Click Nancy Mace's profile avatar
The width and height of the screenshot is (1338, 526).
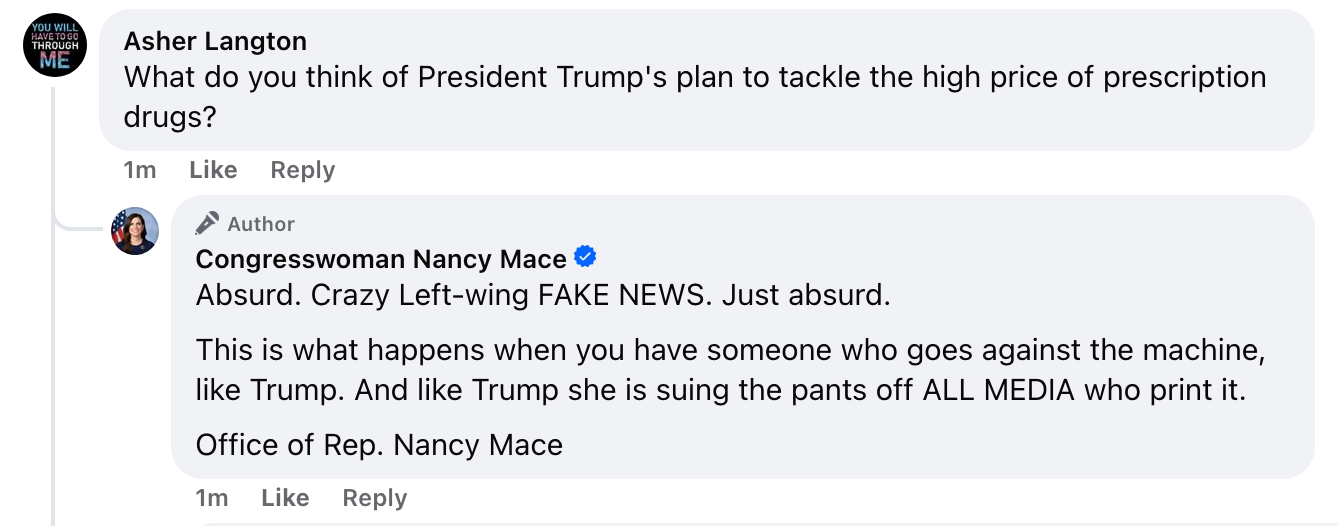(135, 231)
